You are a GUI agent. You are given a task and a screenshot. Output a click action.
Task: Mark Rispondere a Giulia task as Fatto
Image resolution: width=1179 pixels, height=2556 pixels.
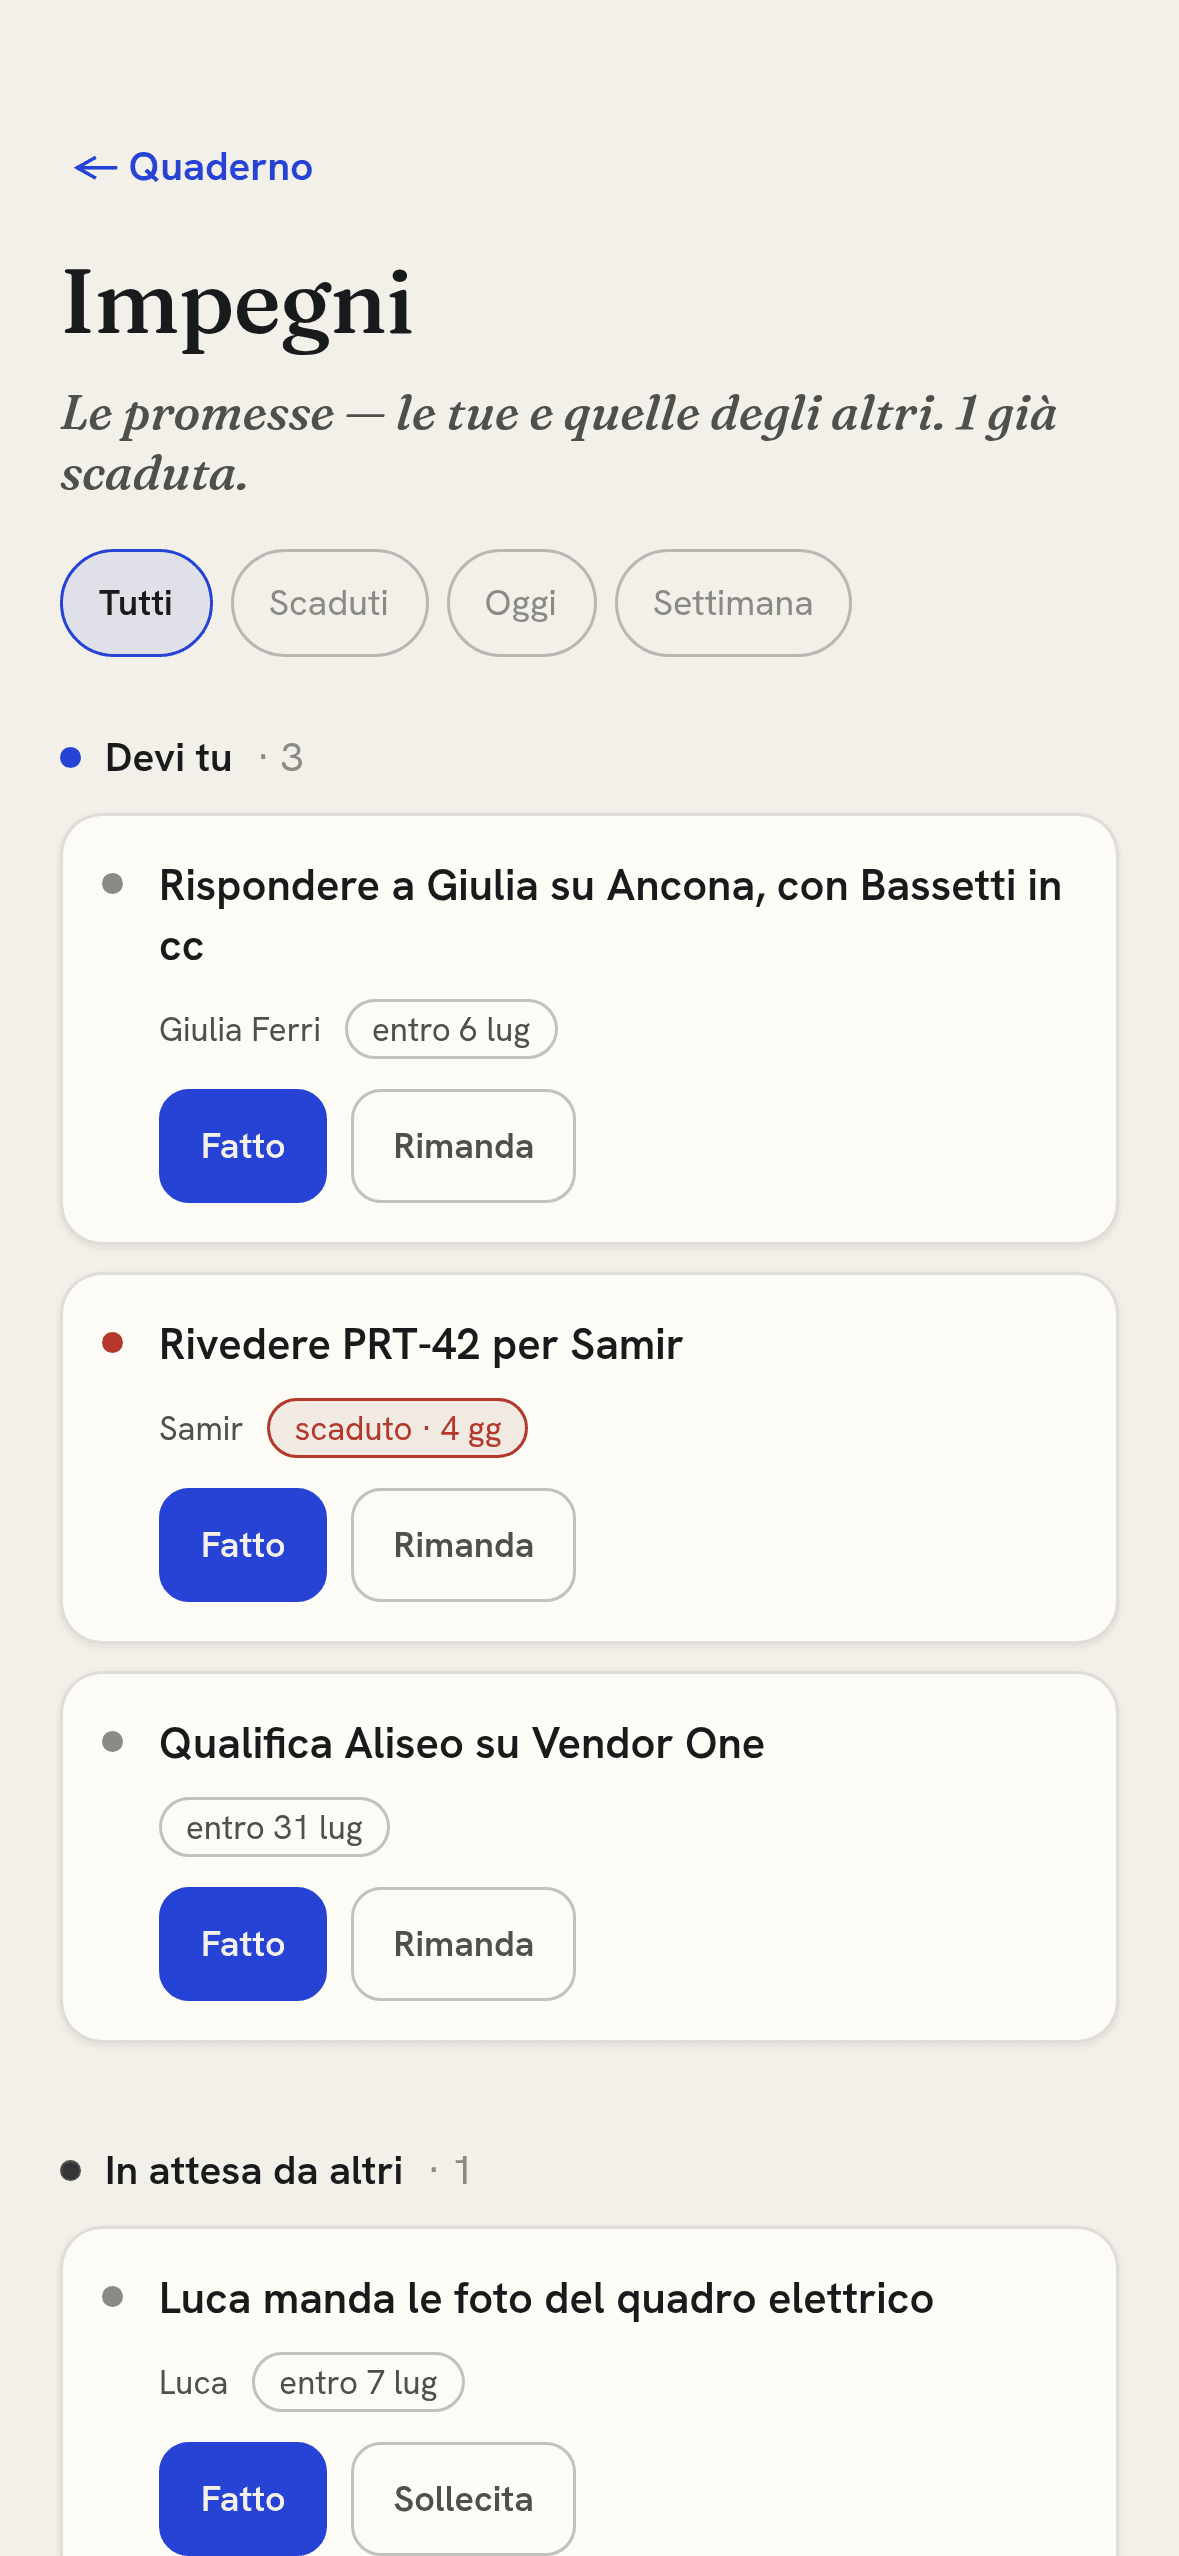[243, 1146]
